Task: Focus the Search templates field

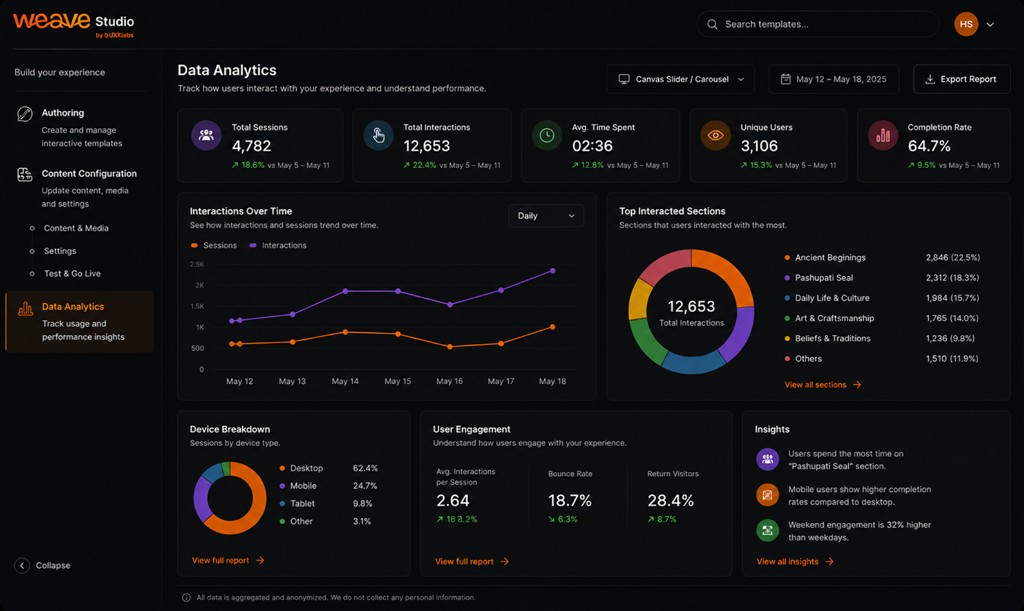Action: point(818,24)
